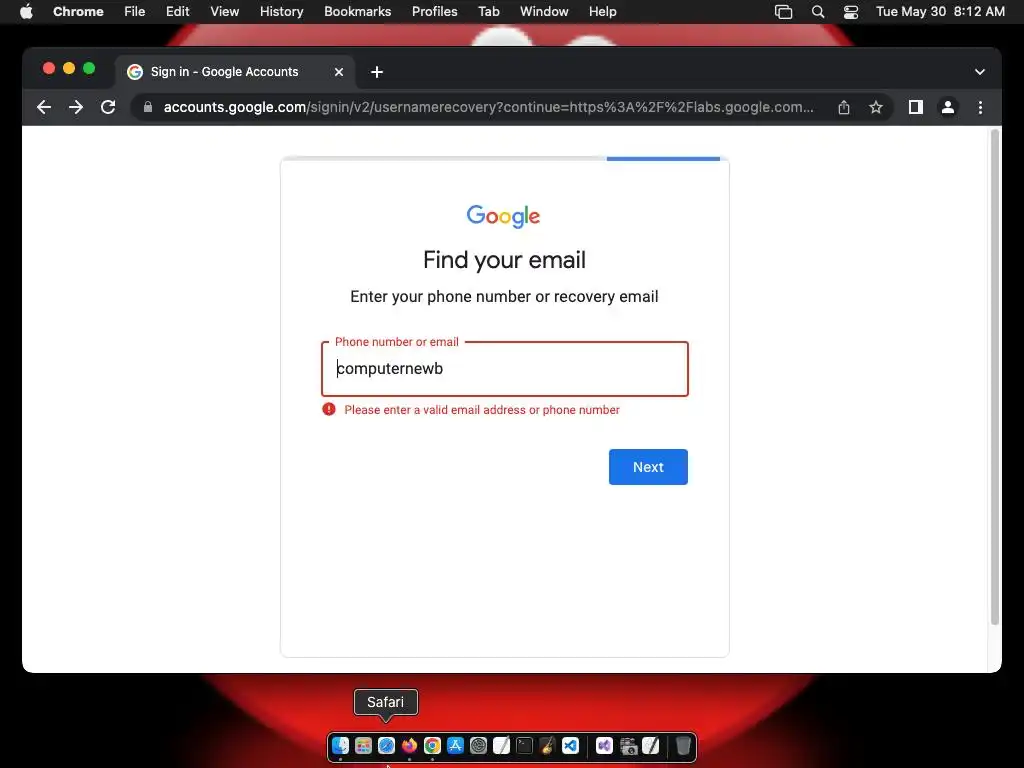The image size is (1024, 768).
Task: Open the Chrome profile avatar
Action: (x=948, y=107)
